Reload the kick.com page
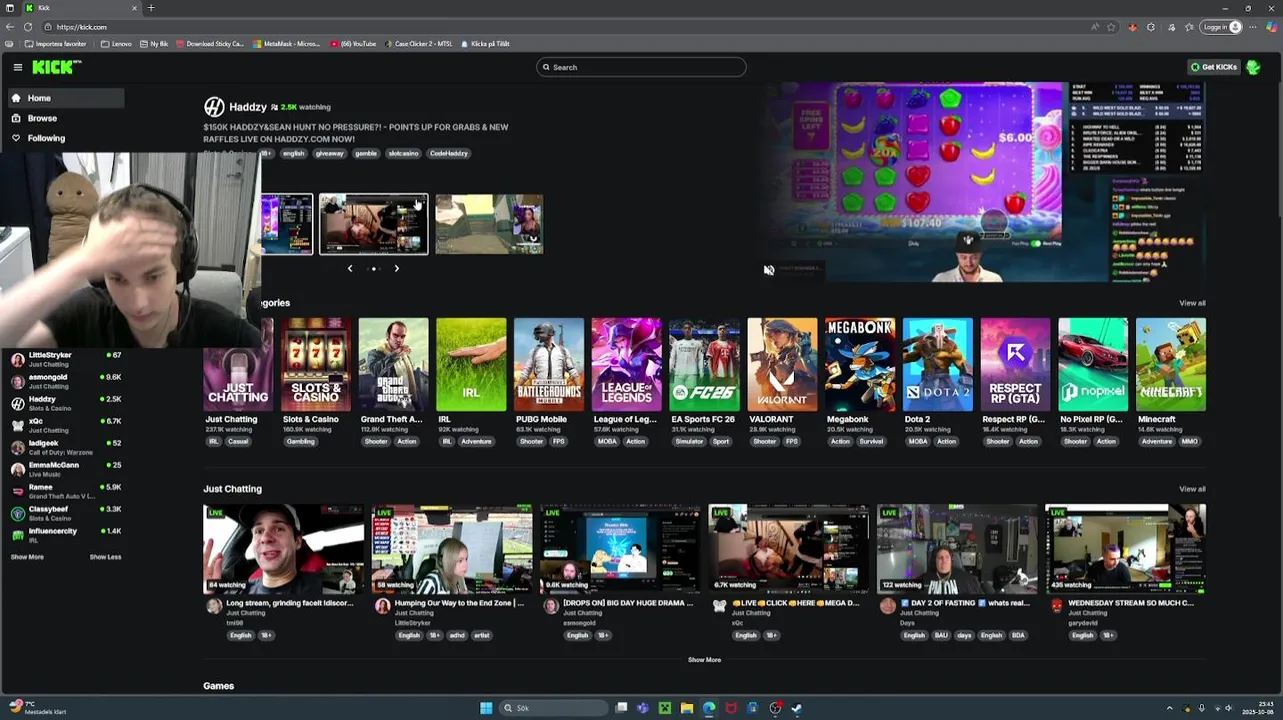This screenshot has height=720, width=1283. (x=28, y=27)
